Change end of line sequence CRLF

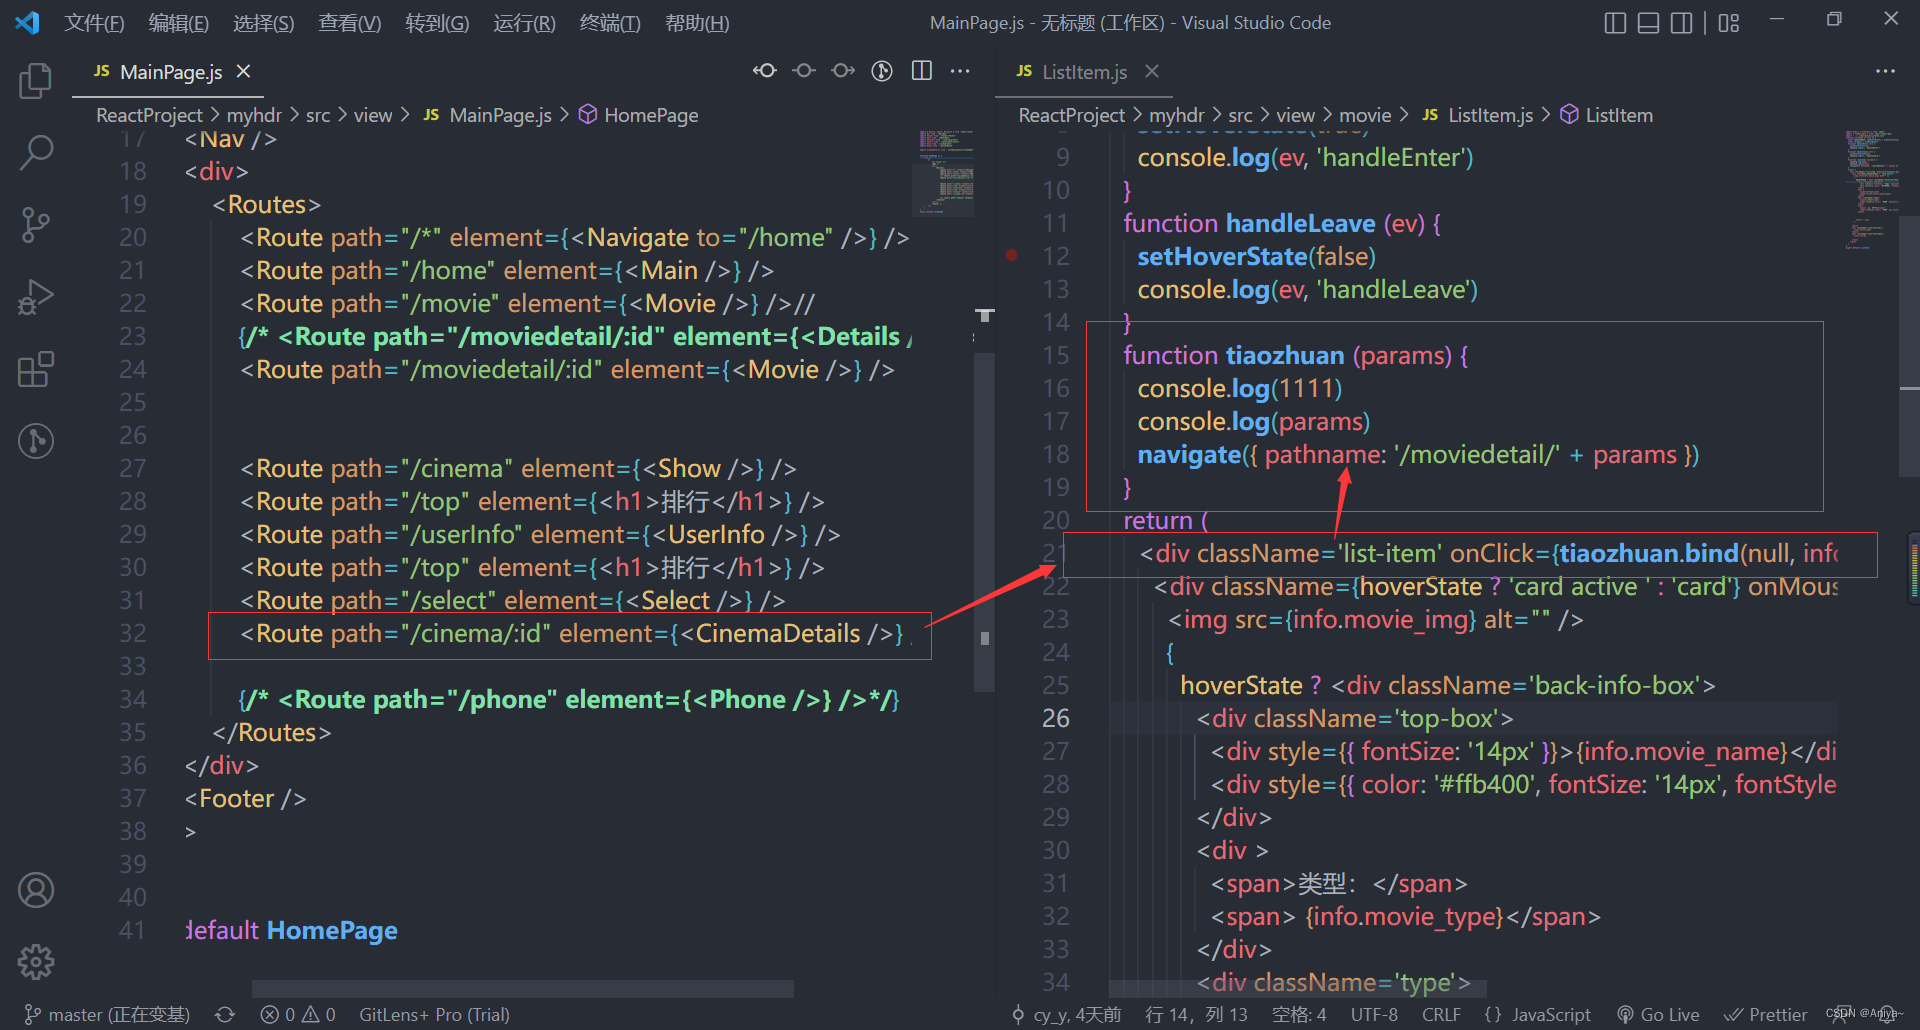(1441, 1015)
